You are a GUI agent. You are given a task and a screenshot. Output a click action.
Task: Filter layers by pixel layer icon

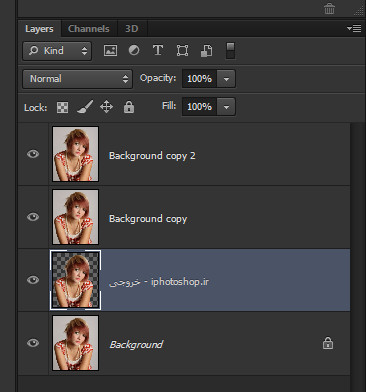(x=110, y=51)
